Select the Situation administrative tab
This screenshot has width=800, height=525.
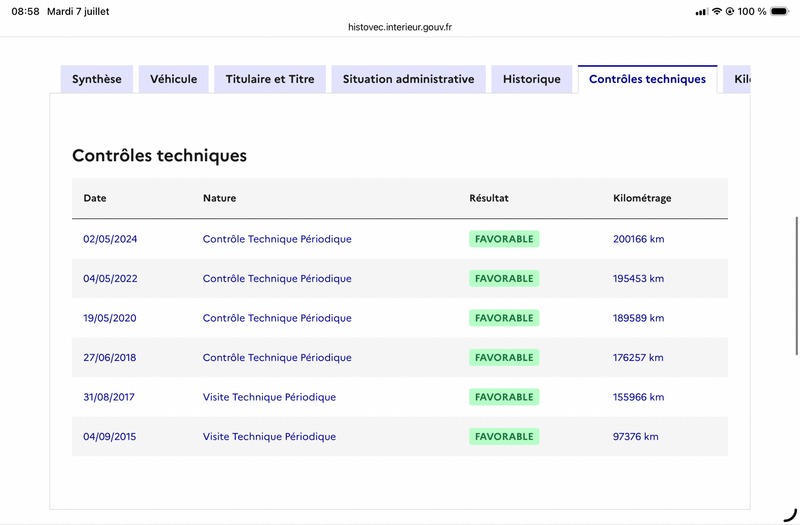coord(408,79)
